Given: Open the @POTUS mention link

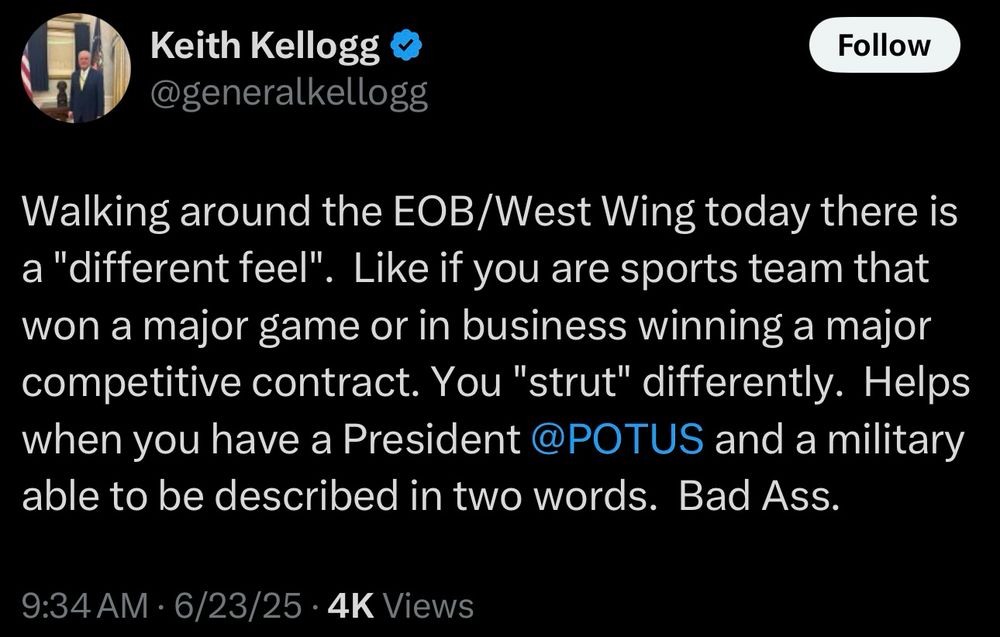Looking at the screenshot, I should tap(617, 439).
